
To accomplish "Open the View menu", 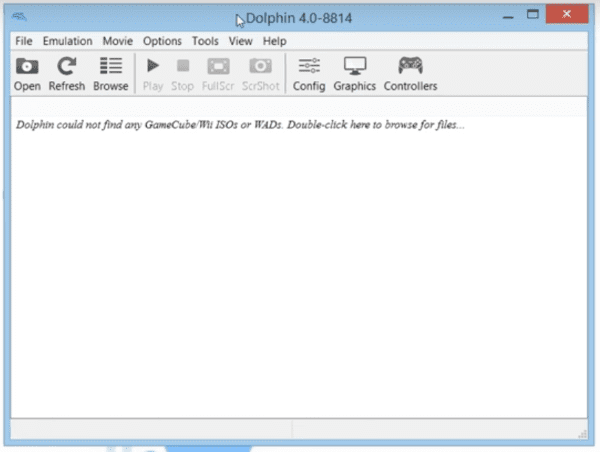I will 240,41.
